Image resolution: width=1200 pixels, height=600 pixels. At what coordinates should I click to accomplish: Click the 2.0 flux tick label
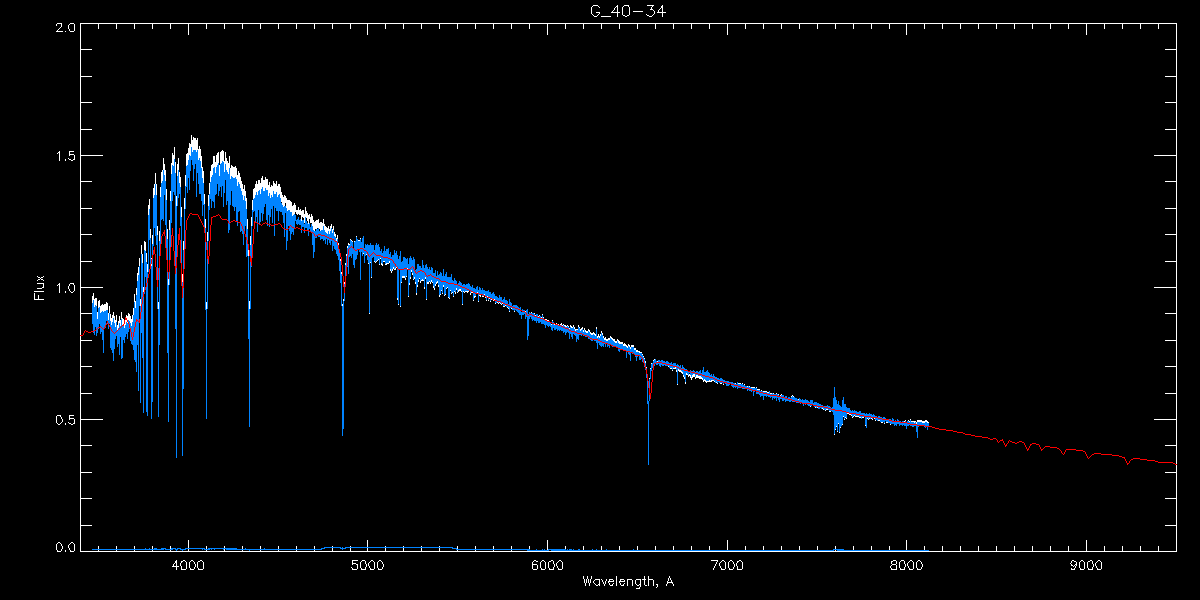(x=65, y=29)
